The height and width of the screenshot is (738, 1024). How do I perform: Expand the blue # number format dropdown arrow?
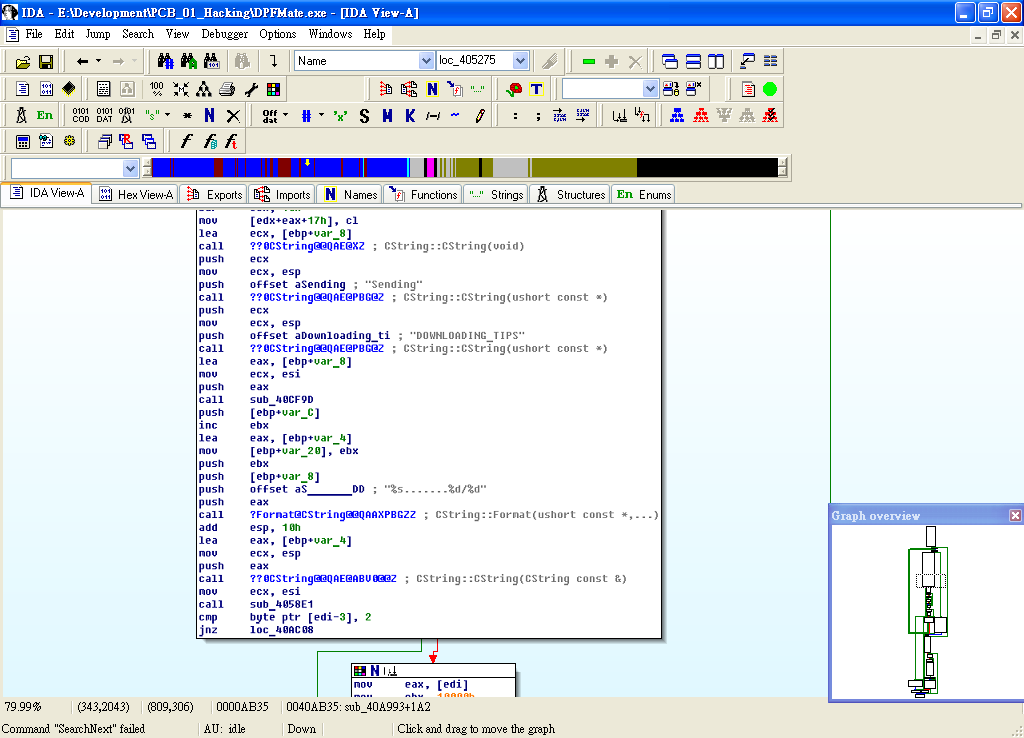coord(321,116)
